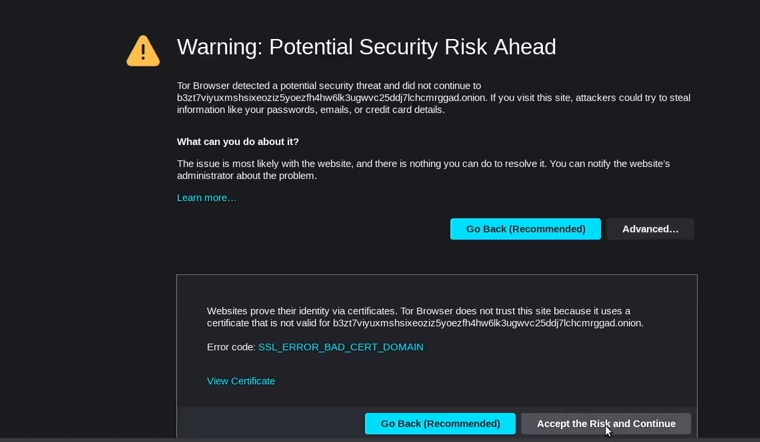This screenshot has width=760, height=442.
Task: Click the onion address inside the advanced panel
Action: [487, 323]
